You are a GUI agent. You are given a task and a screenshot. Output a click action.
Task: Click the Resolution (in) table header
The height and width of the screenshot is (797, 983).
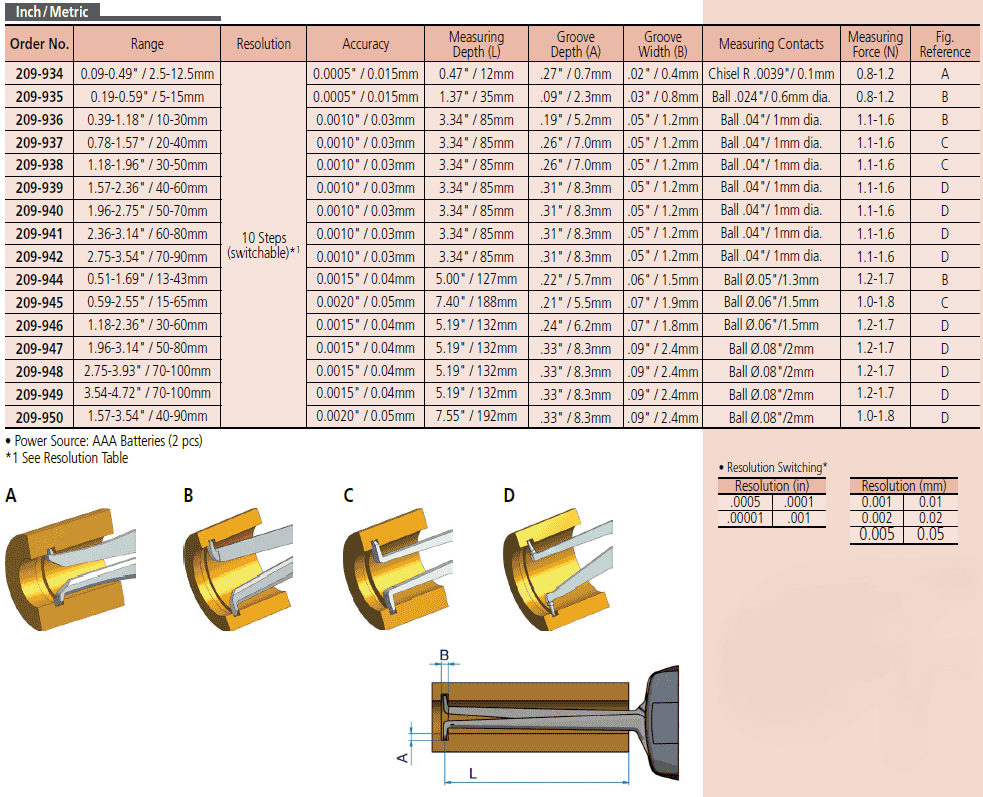tap(772, 486)
